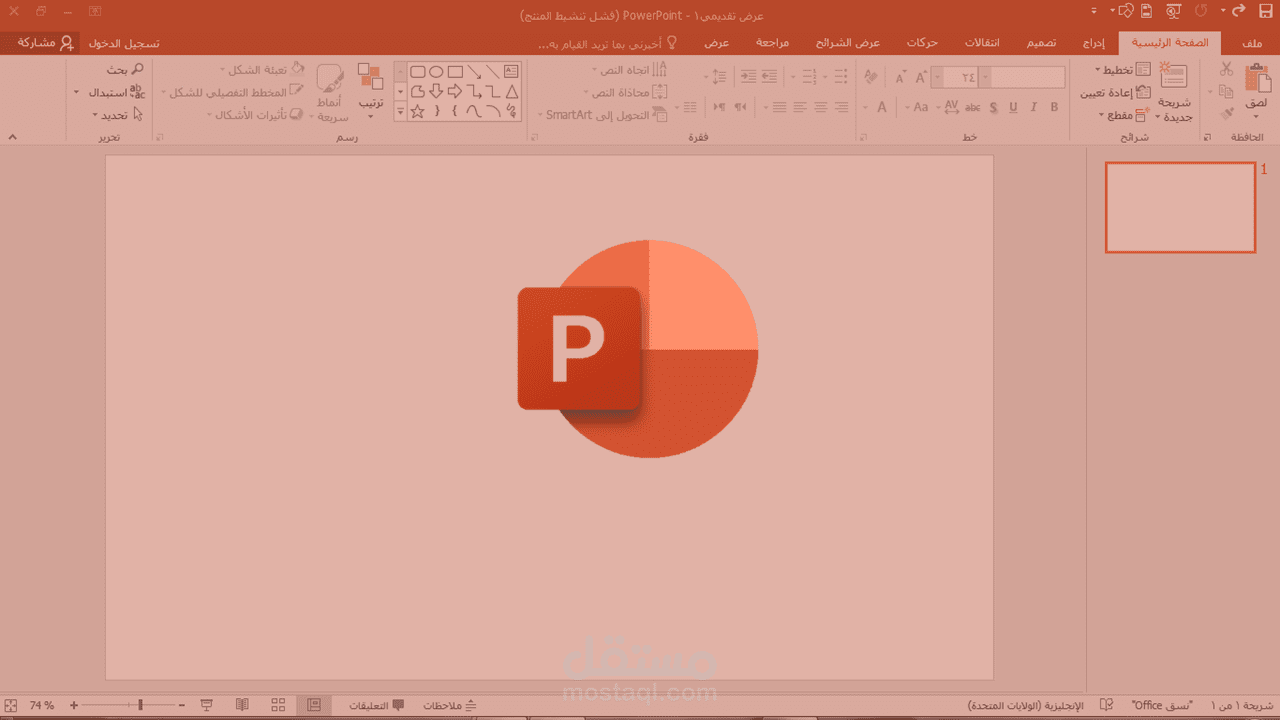1280x720 pixels.
Task: Click the Find (بحث) button
Action: point(125,70)
